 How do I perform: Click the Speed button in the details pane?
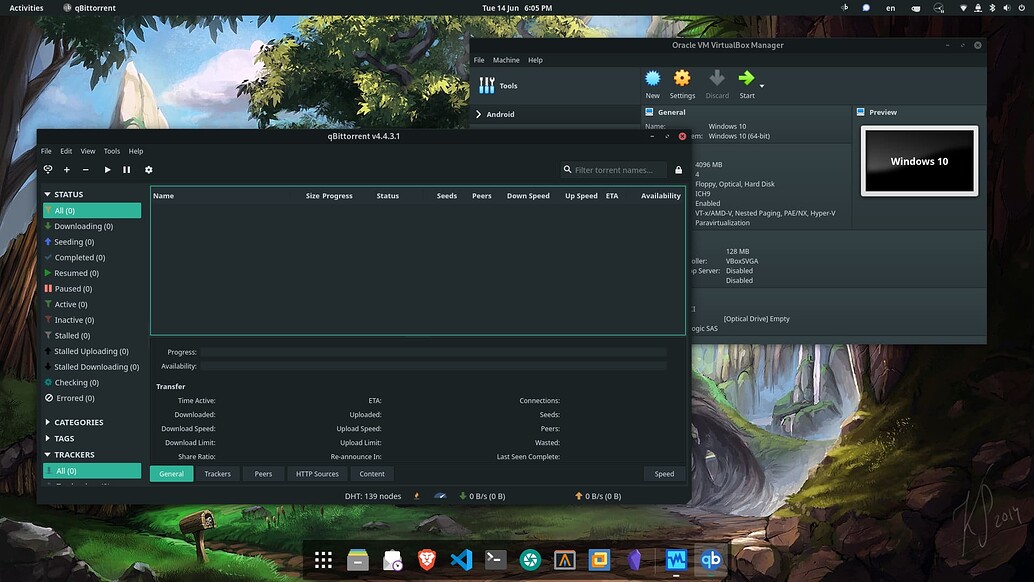[663, 473]
